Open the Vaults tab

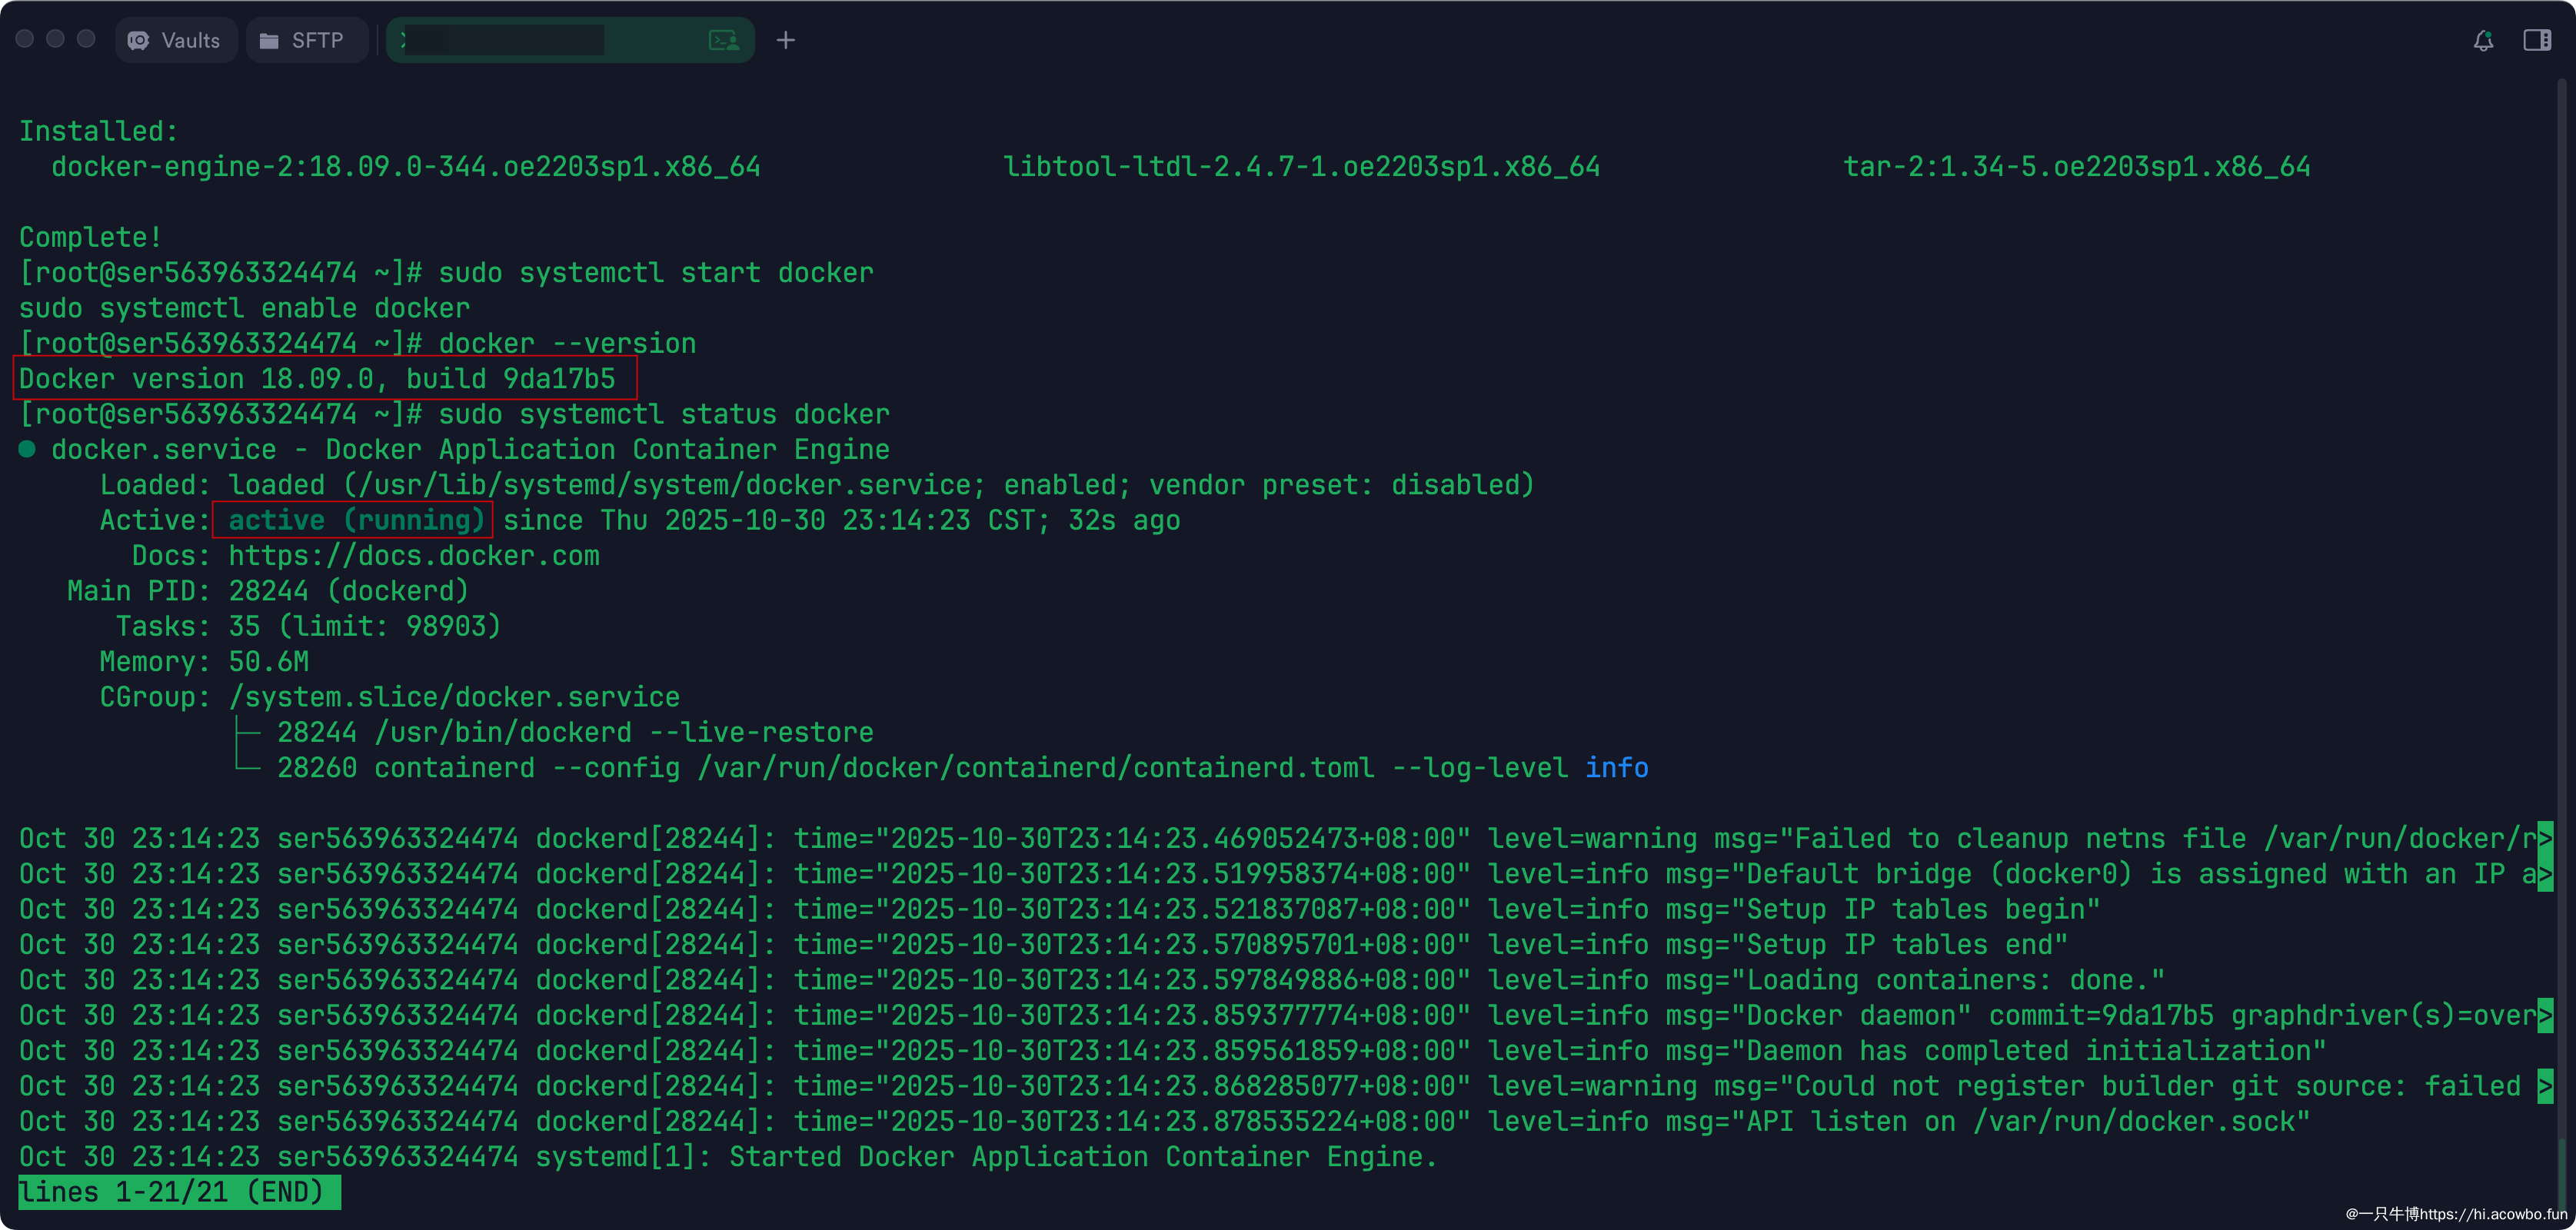coord(176,40)
